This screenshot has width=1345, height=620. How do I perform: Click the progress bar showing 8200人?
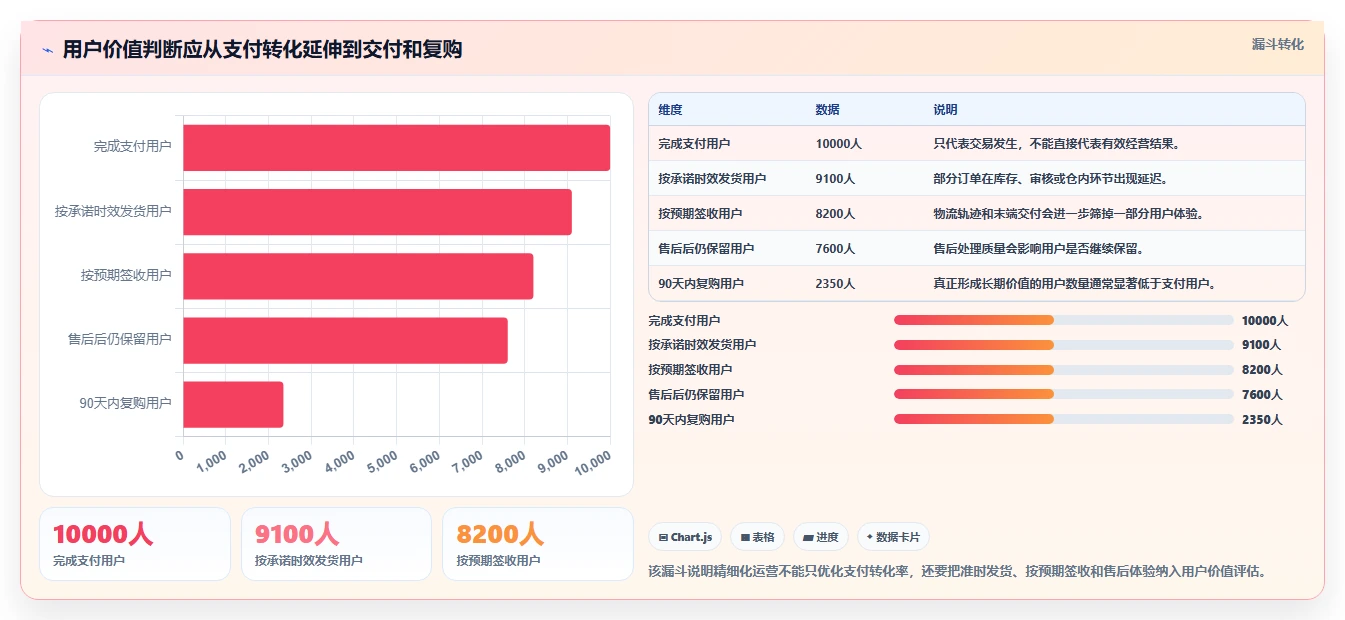coord(1064,370)
